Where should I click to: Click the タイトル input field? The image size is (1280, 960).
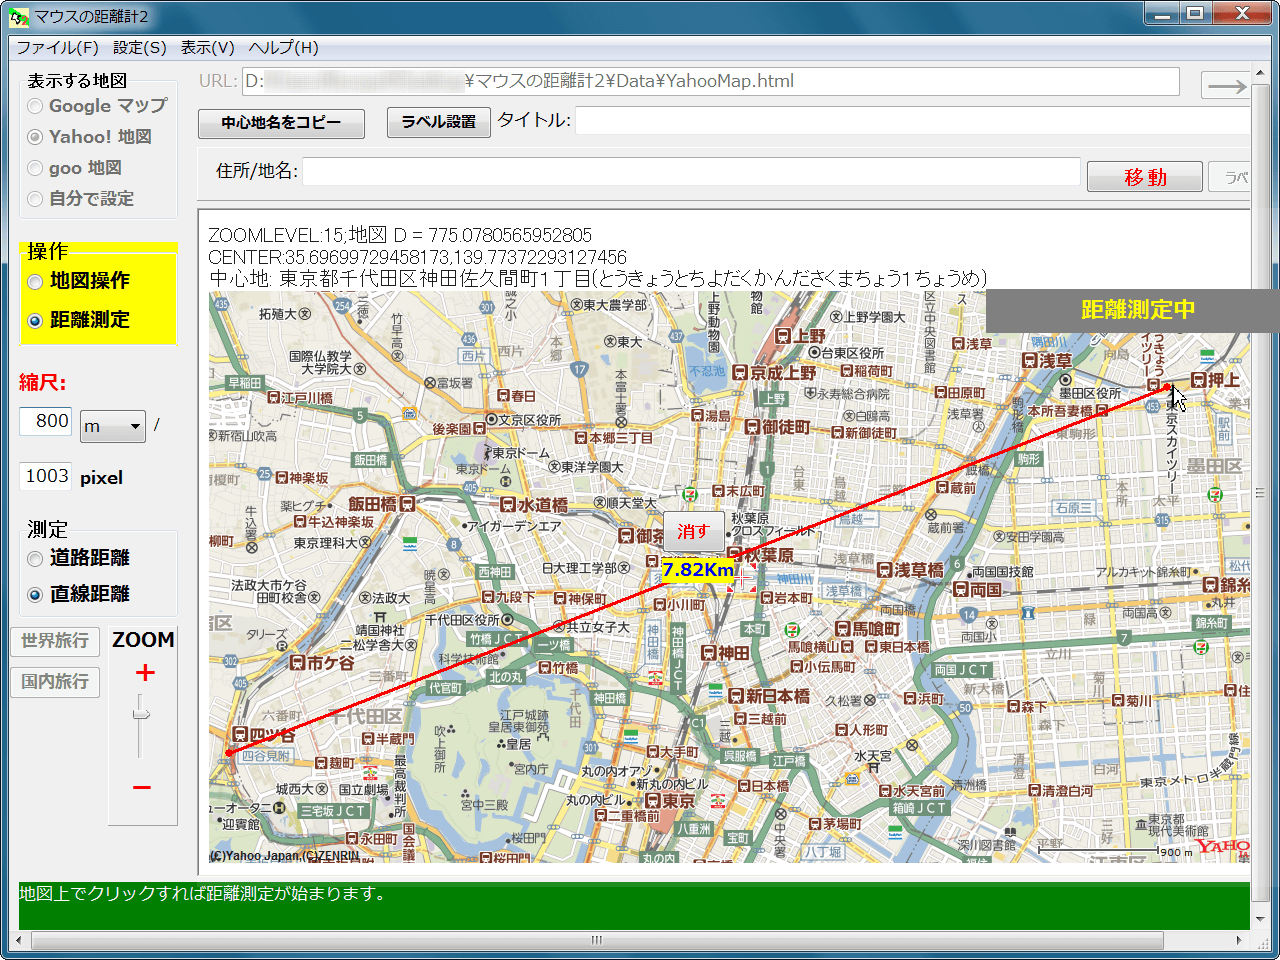coord(913,121)
